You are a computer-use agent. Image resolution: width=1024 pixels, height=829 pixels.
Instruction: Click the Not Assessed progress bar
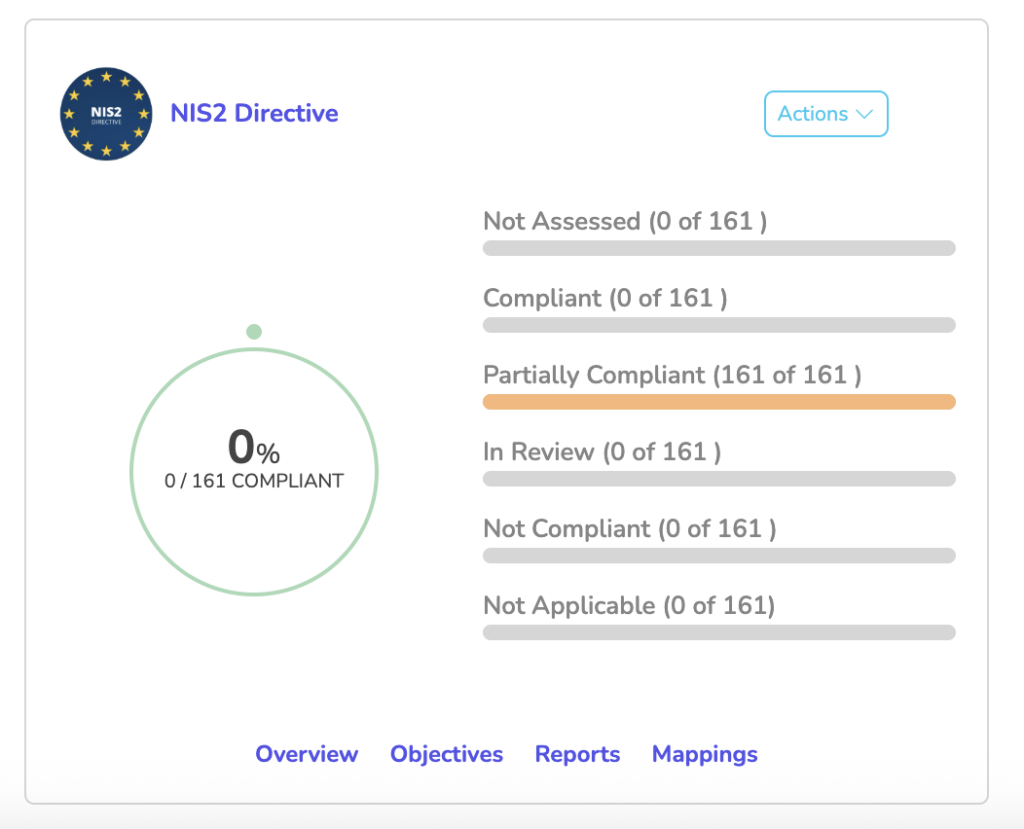pyautogui.click(x=719, y=248)
